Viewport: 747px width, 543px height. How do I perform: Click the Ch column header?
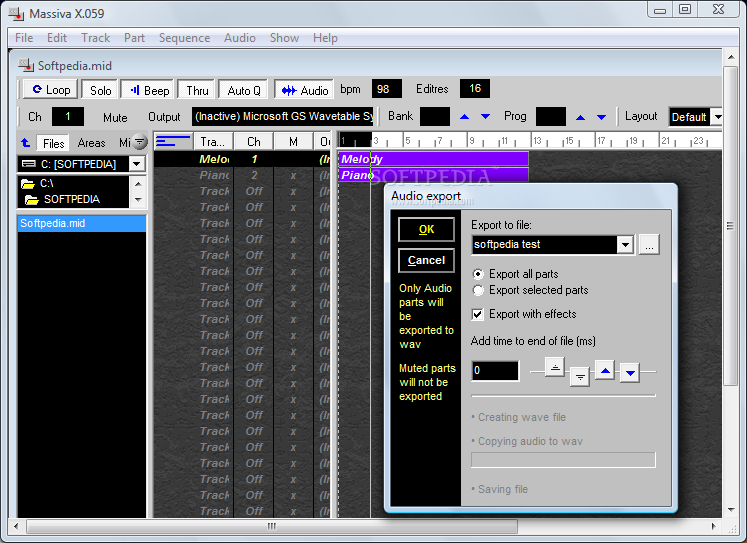[x=254, y=141]
